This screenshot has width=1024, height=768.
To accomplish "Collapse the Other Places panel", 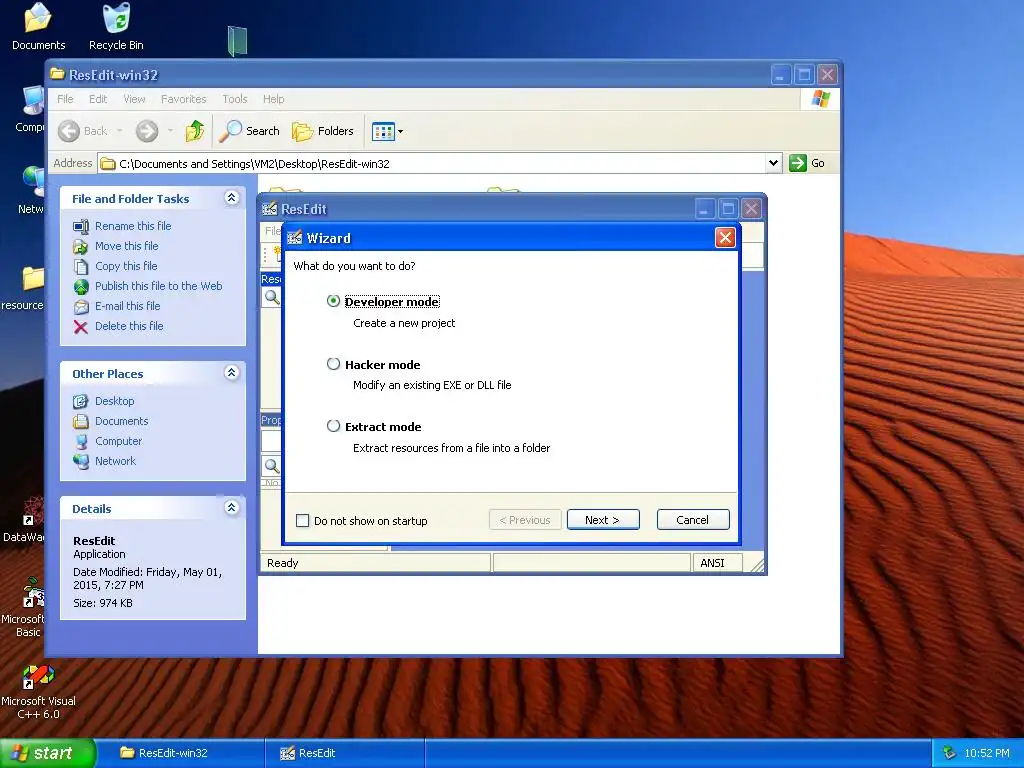I will point(231,372).
